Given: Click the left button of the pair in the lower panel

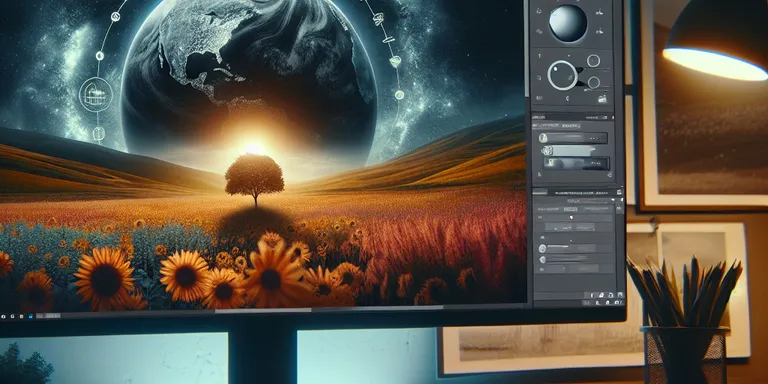Looking at the screenshot, I should [x=559, y=228].
